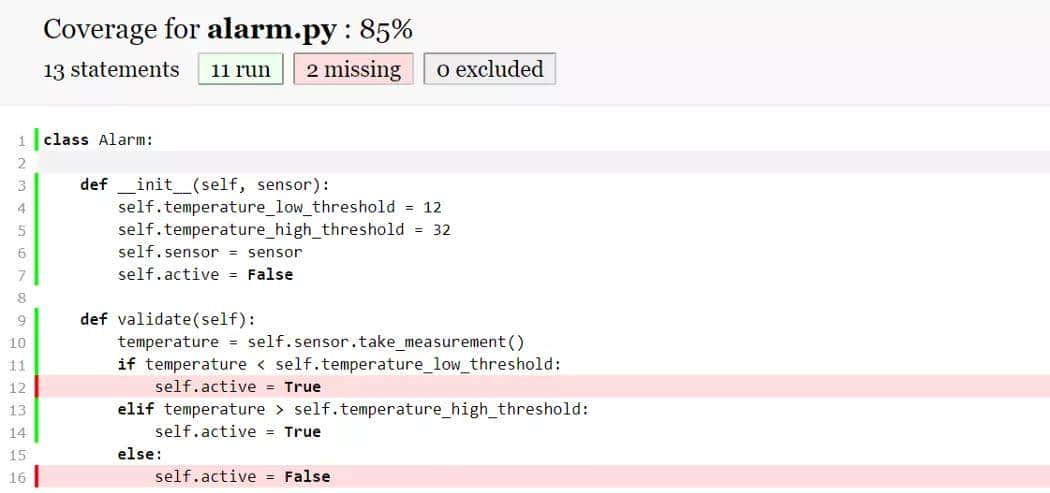
Task: Click the highlighted missing "self.active = False" line
Action: tap(242, 477)
